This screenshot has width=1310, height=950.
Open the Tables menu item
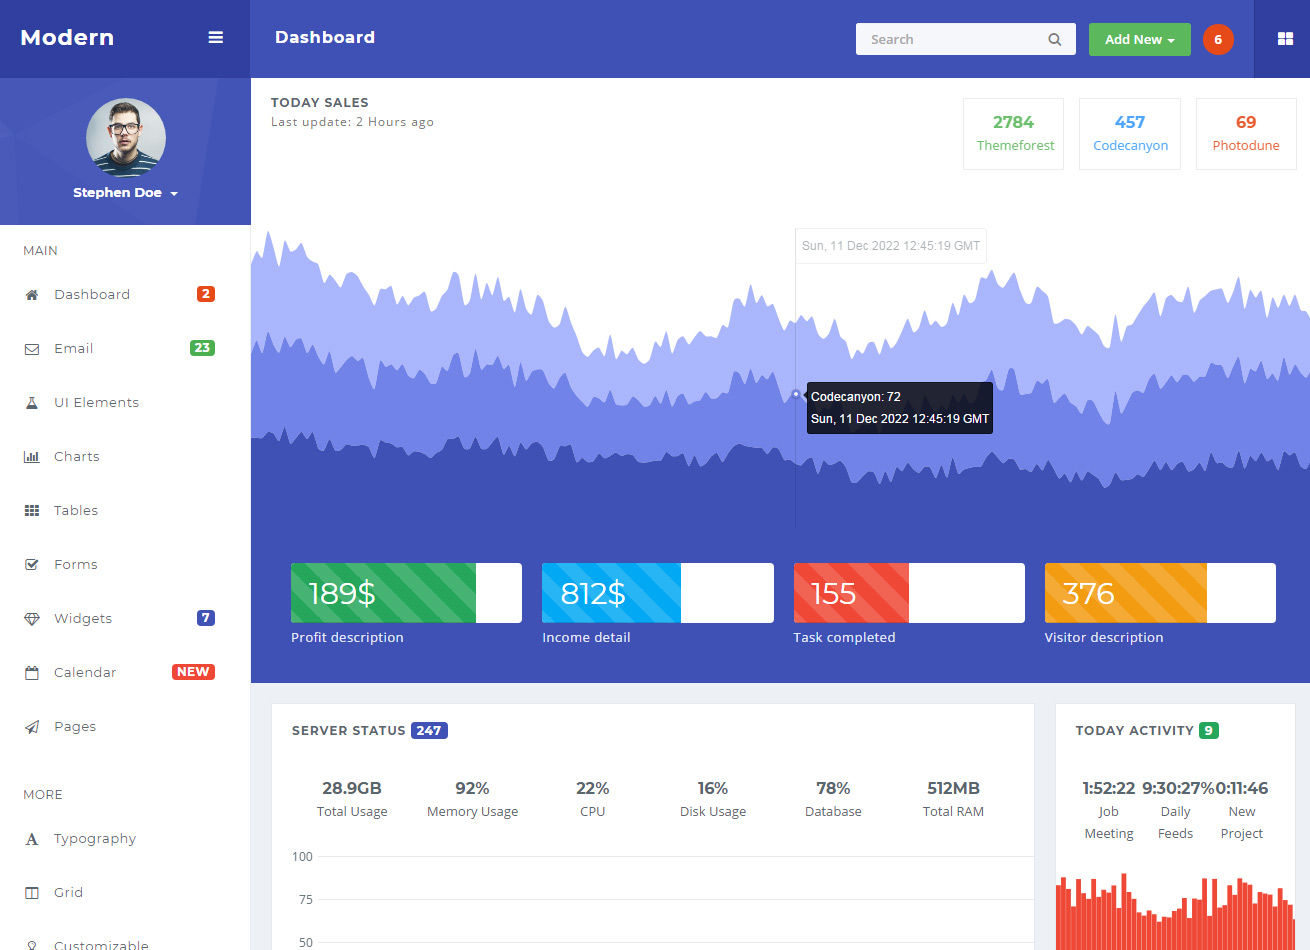[x=76, y=511]
